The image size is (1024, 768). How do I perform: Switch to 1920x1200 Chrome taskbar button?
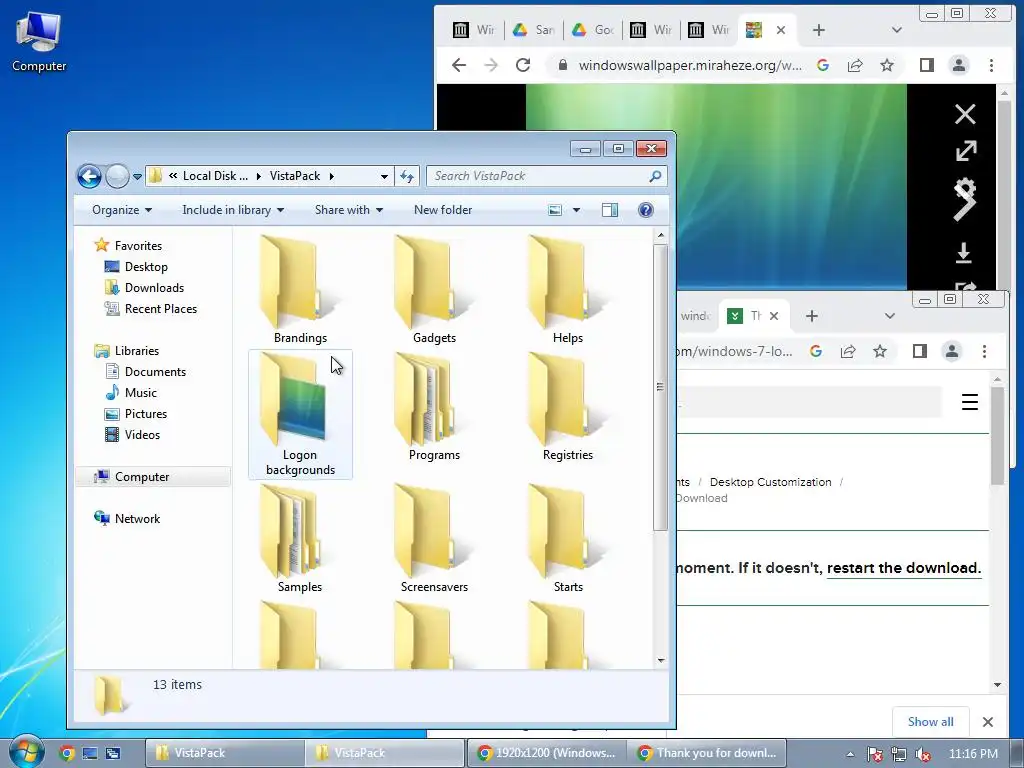click(546, 753)
